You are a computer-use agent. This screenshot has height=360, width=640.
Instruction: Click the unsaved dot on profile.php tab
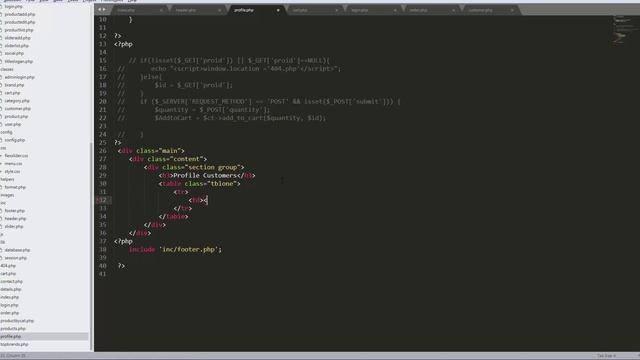point(278,10)
